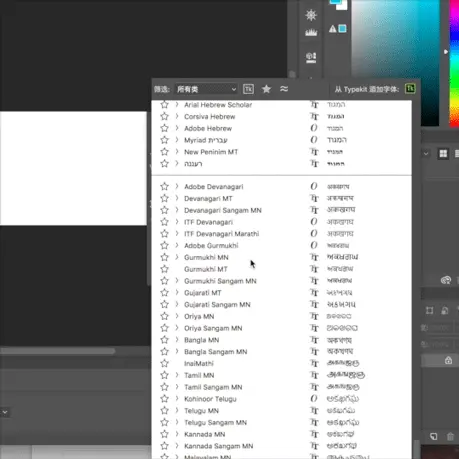Select Telugu Sangam MN font

click(216, 422)
